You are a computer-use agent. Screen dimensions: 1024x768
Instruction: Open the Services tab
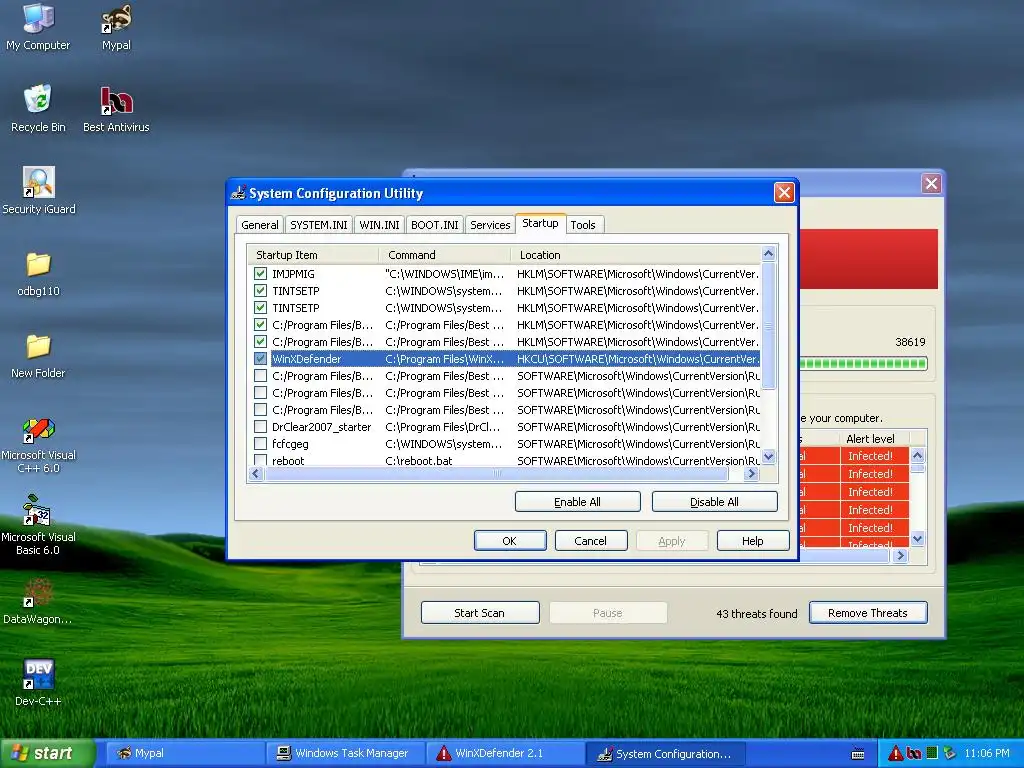coord(490,225)
